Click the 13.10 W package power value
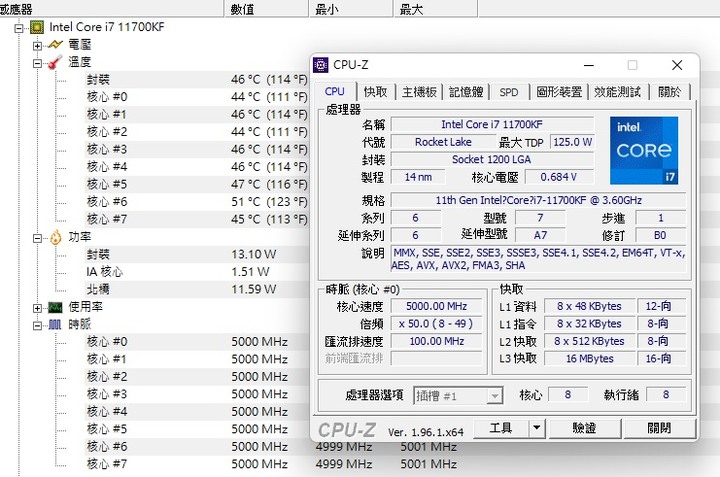720x477 pixels. click(253, 254)
